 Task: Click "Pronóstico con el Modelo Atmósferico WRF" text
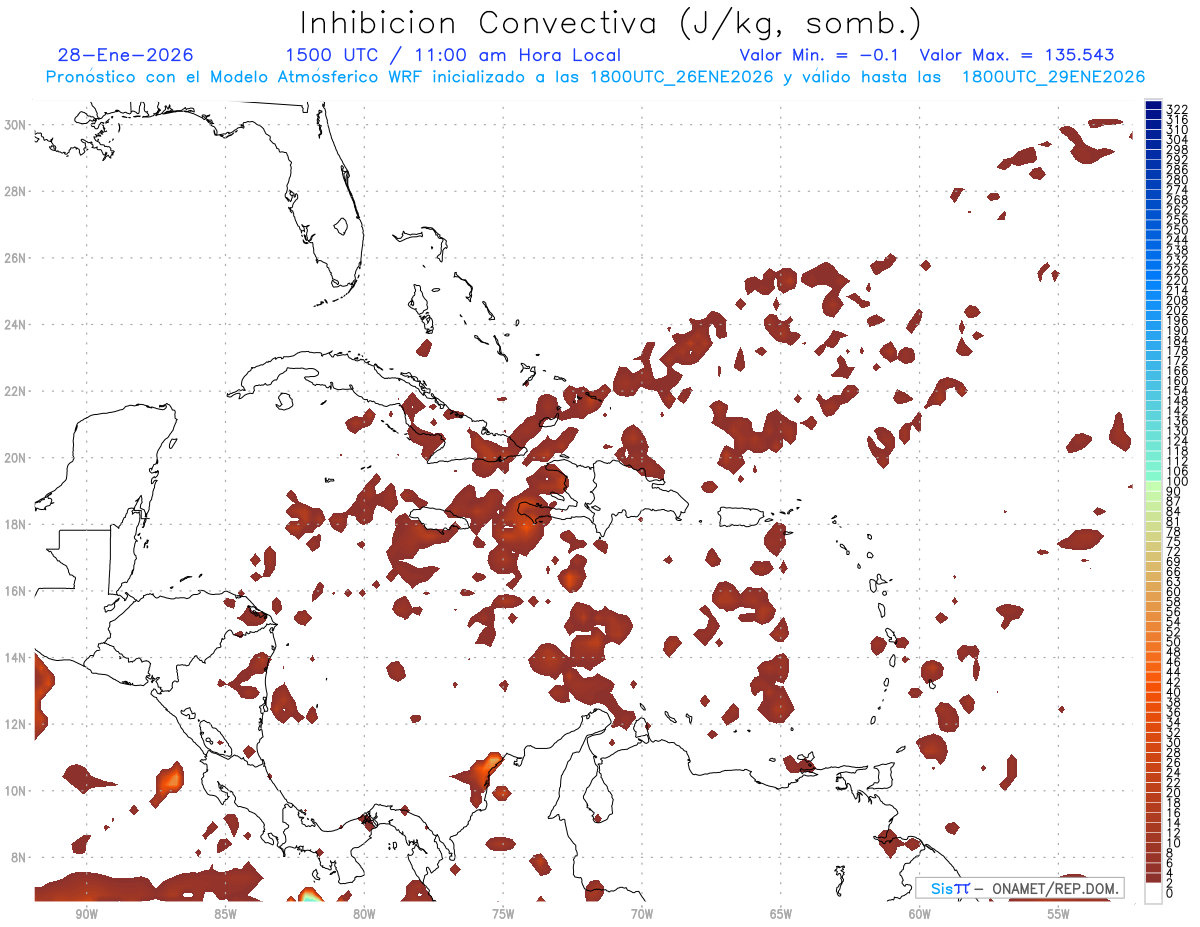tap(236, 77)
